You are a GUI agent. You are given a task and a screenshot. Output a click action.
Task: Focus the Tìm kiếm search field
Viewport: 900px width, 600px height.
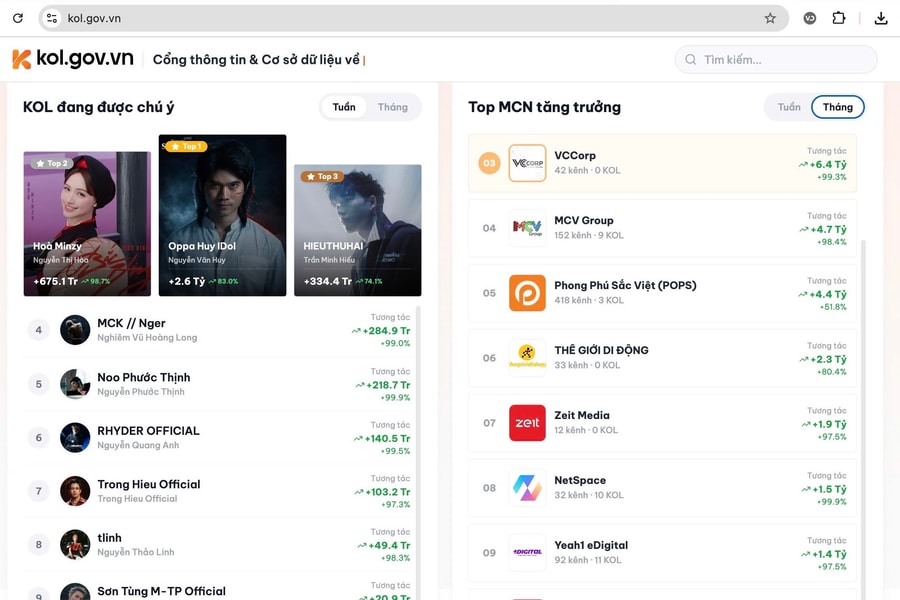point(776,60)
